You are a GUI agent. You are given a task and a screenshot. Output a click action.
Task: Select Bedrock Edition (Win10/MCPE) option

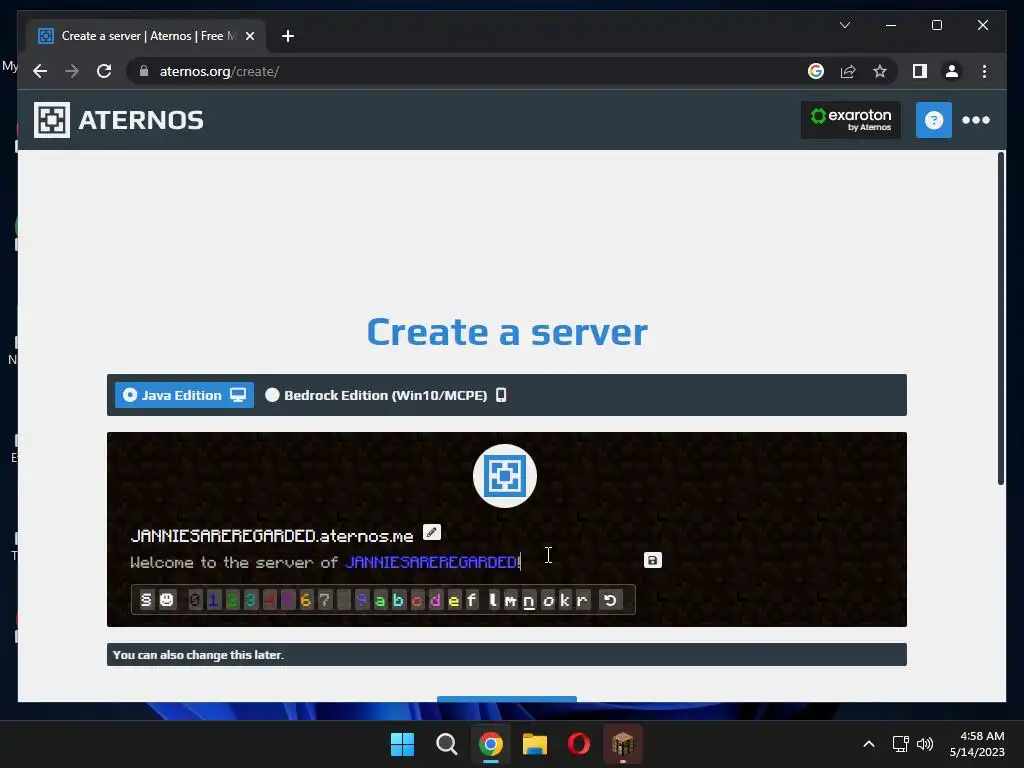tap(385, 395)
